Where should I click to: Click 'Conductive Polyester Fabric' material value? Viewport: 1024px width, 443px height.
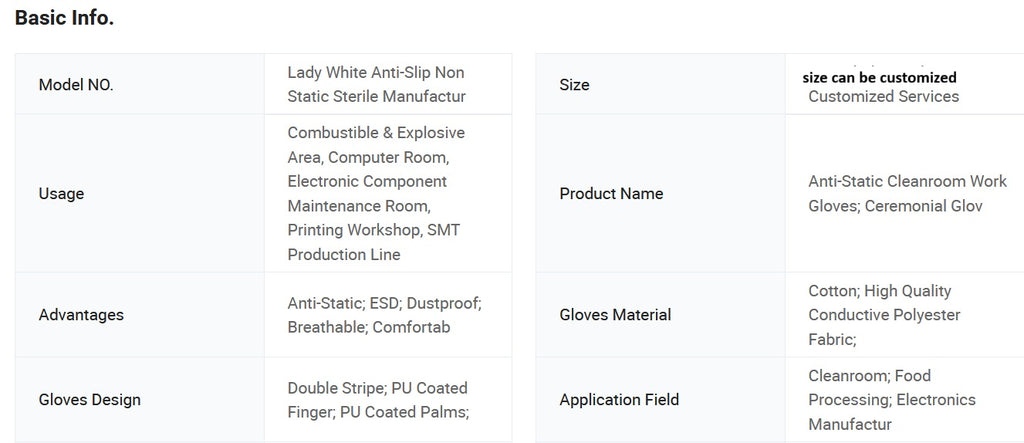pos(884,315)
